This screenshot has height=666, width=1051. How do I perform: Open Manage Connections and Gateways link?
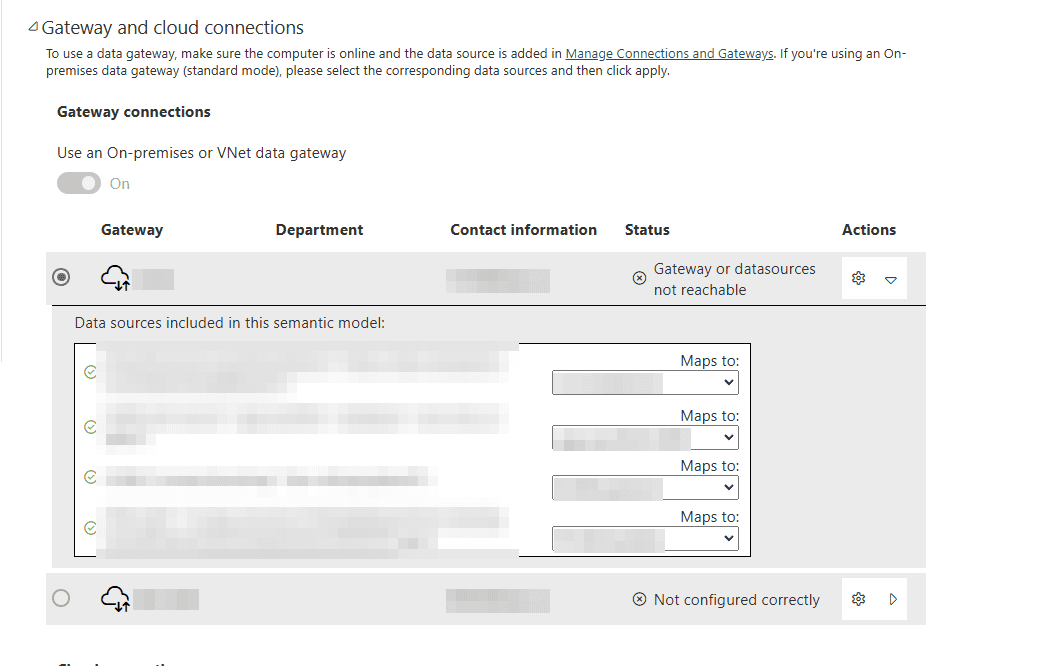click(669, 54)
